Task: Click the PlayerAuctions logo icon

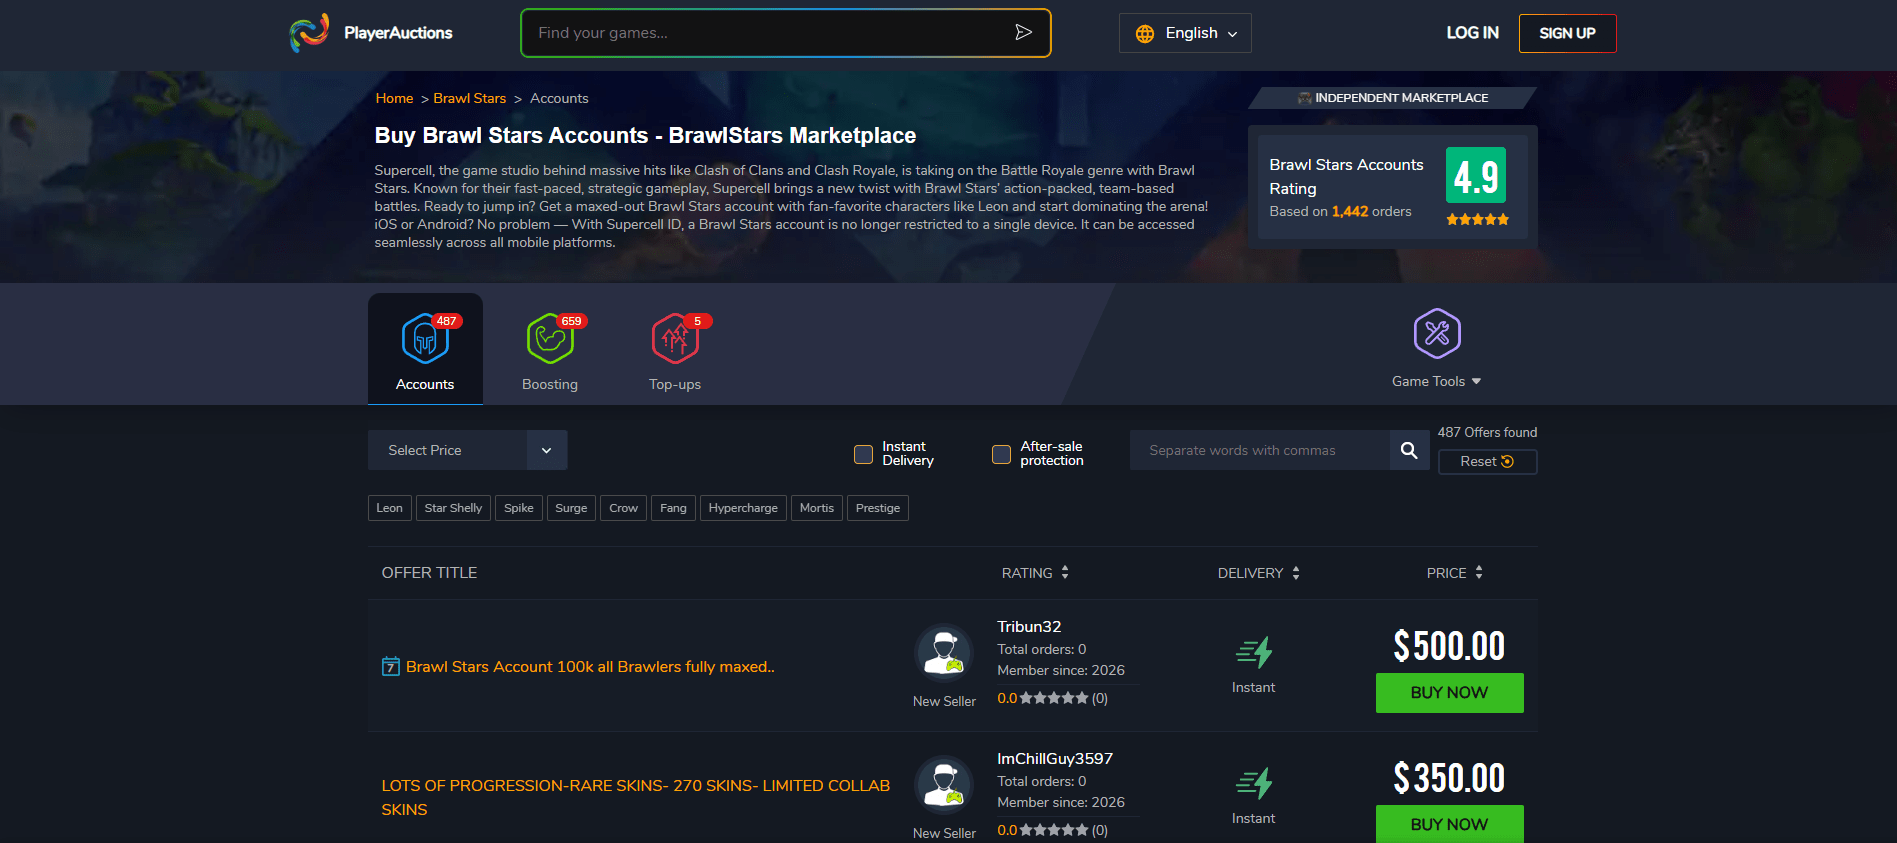Action: 309,33
